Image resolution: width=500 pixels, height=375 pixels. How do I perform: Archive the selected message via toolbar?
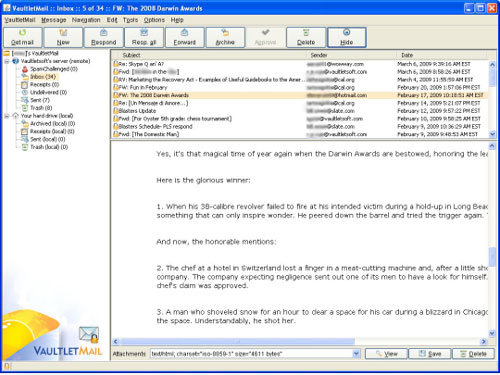(x=225, y=37)
